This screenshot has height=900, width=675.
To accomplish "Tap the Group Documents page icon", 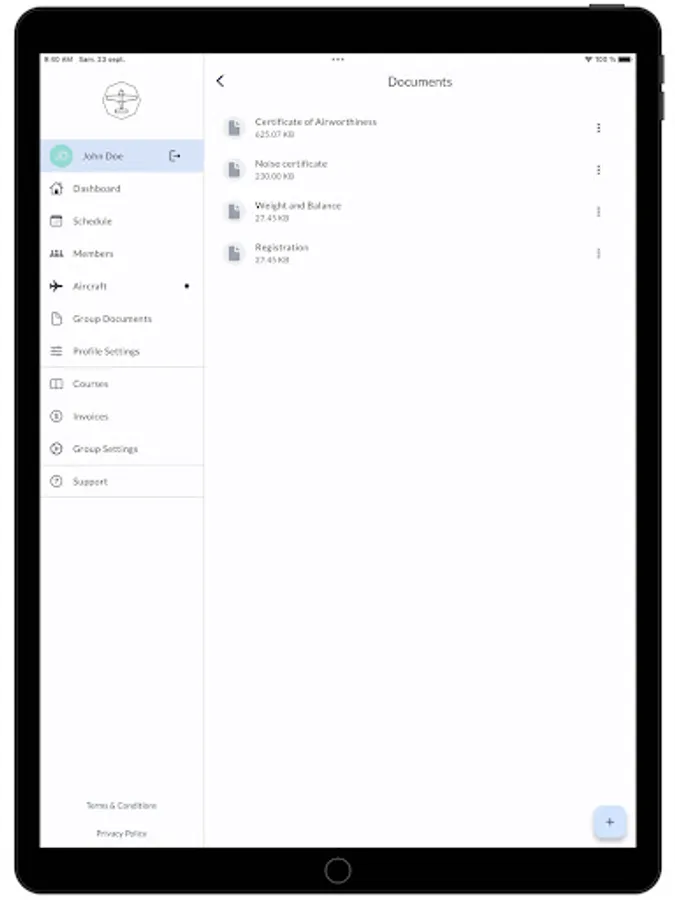I will [x=56, y=319].
